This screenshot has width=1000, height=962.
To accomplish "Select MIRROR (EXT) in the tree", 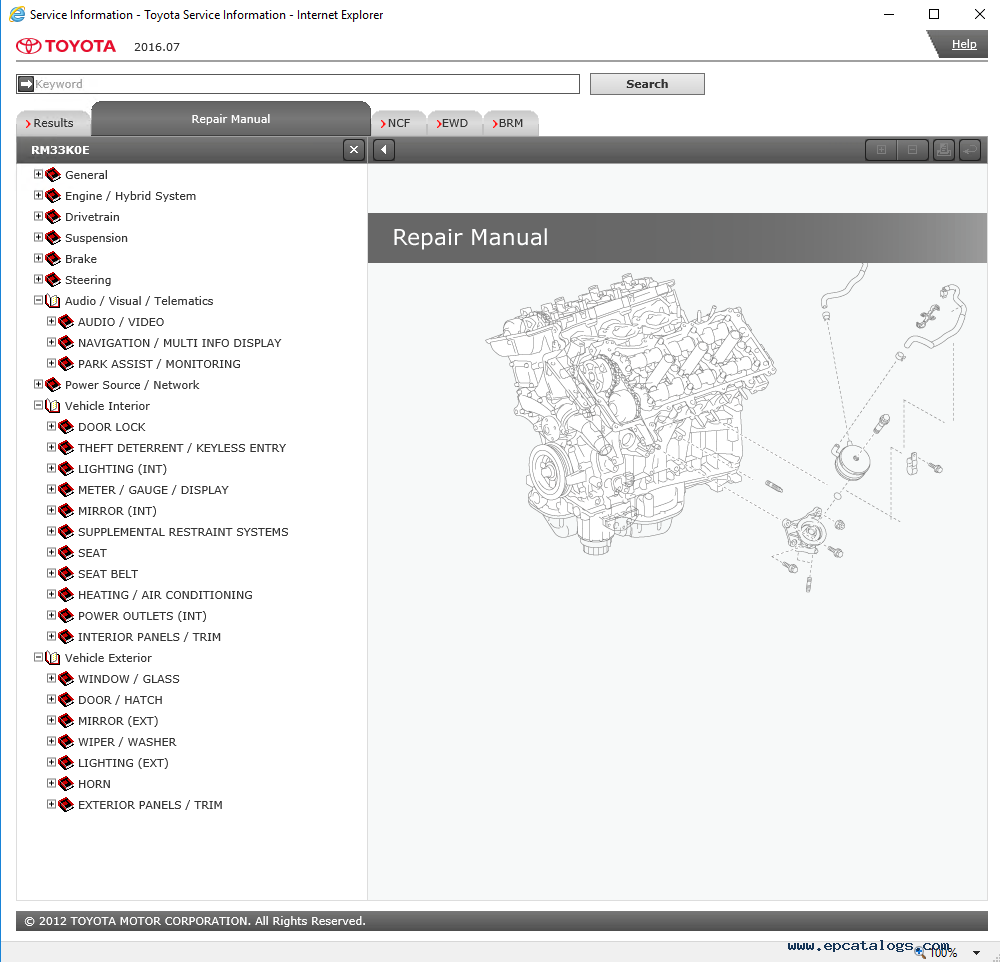I will 118,721.
